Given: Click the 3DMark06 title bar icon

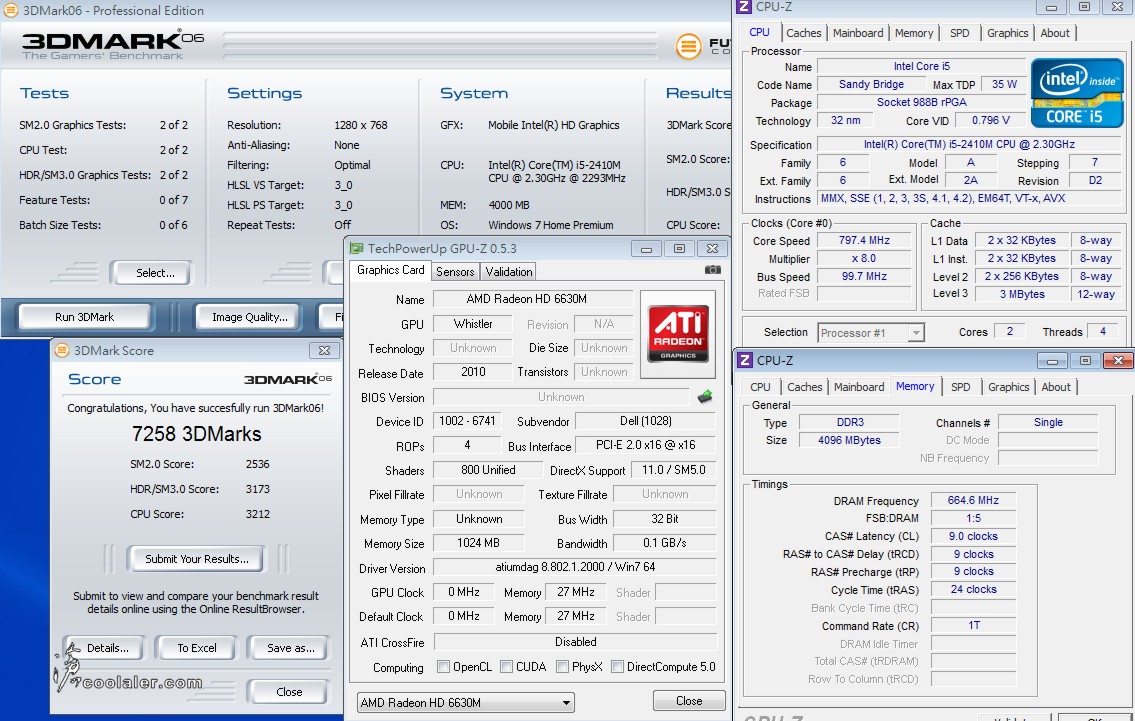Looking at the screenshot, I should tap(11, 10).
